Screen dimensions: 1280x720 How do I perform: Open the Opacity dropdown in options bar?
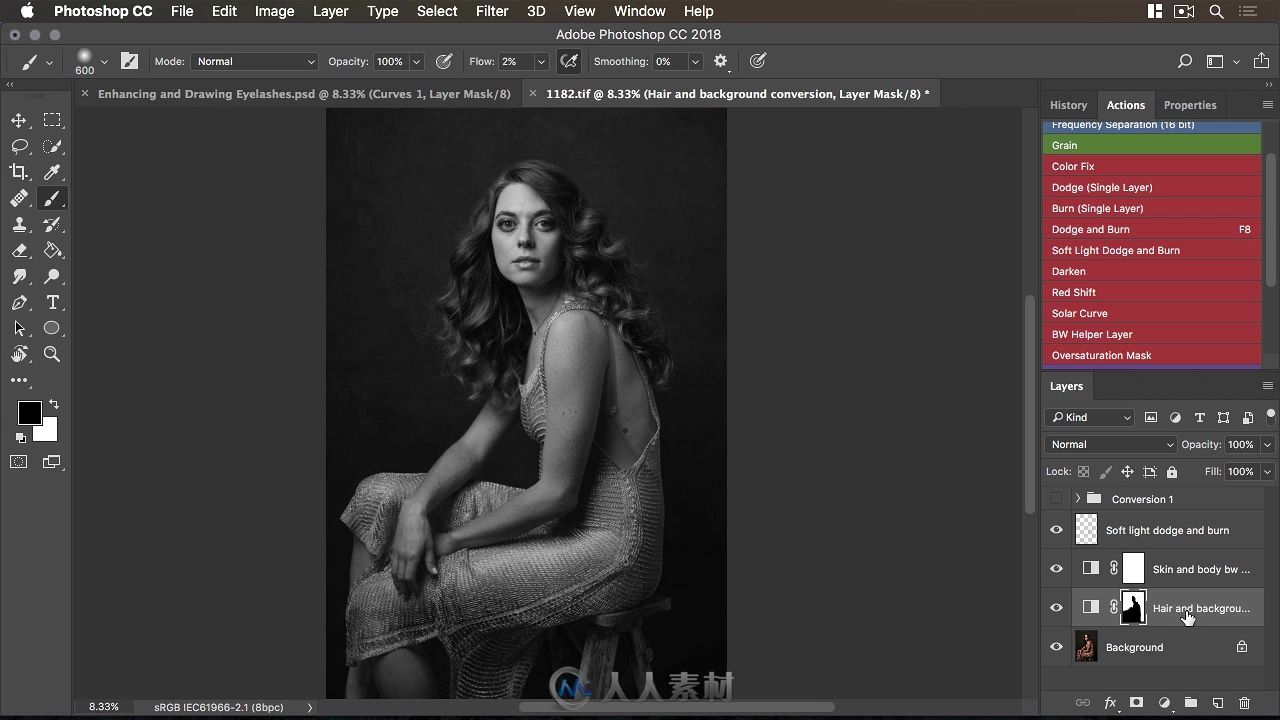[x=416, y=61]
